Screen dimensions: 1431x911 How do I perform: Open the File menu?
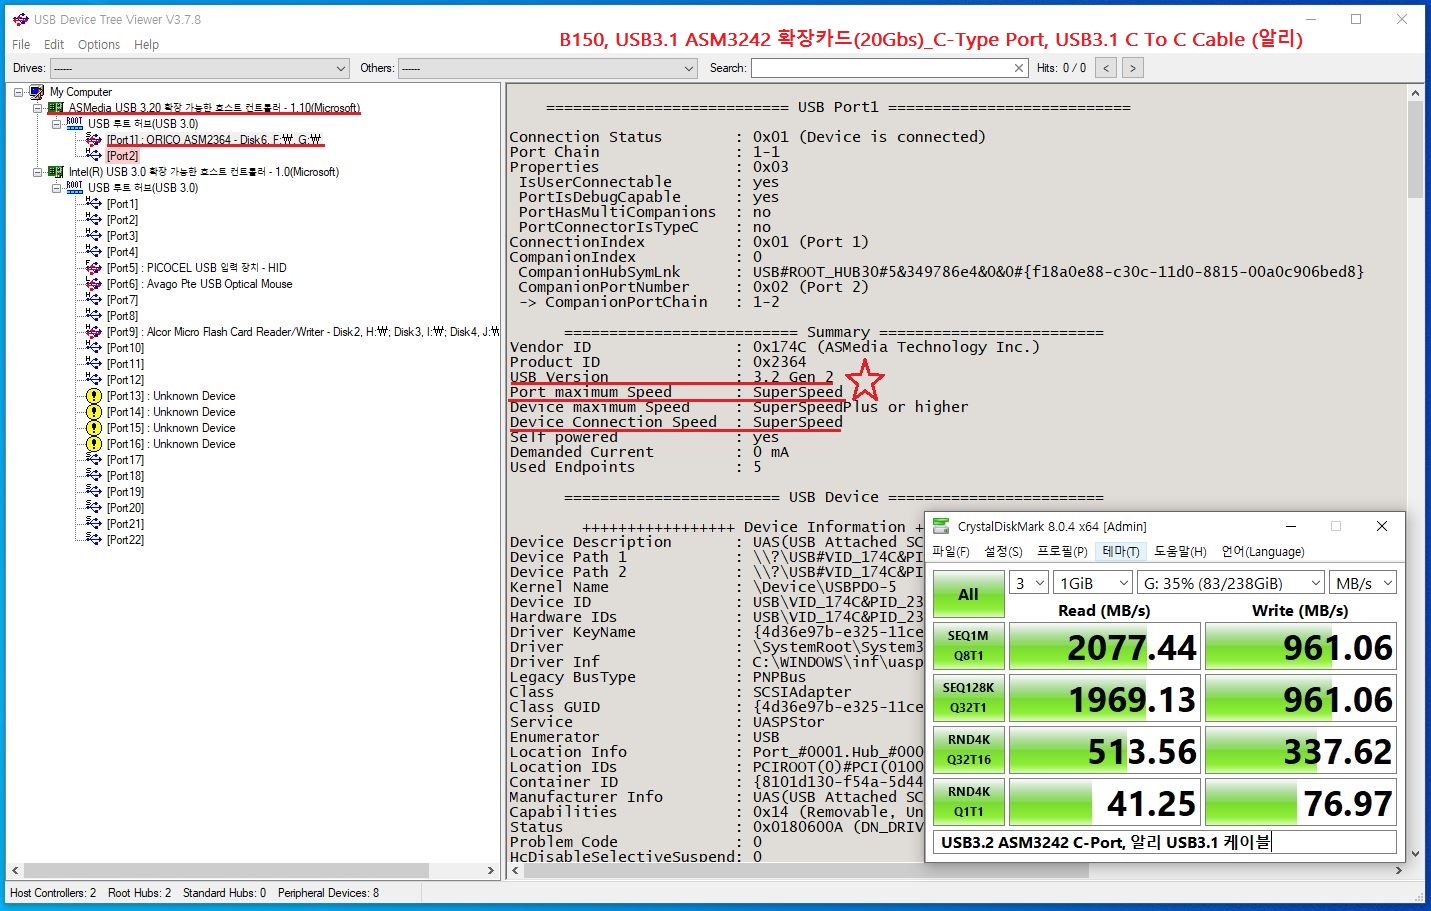tap(21, 45)
